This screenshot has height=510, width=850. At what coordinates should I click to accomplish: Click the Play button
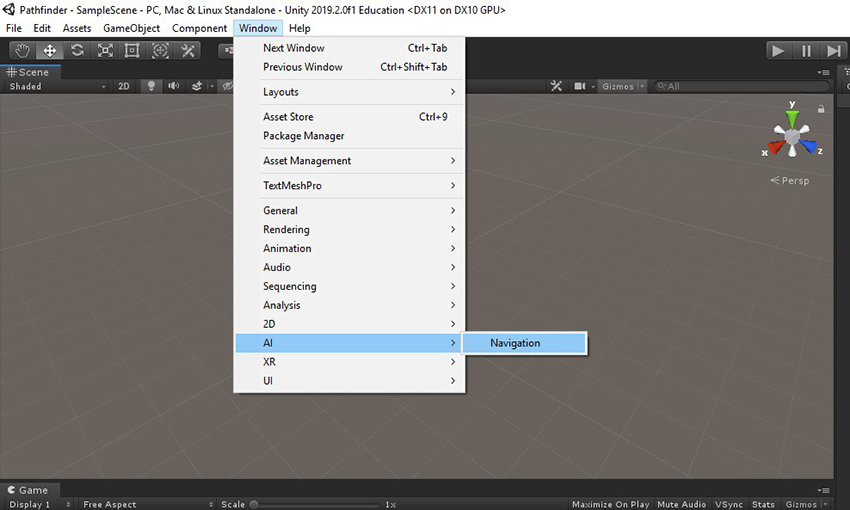[778, 51]
